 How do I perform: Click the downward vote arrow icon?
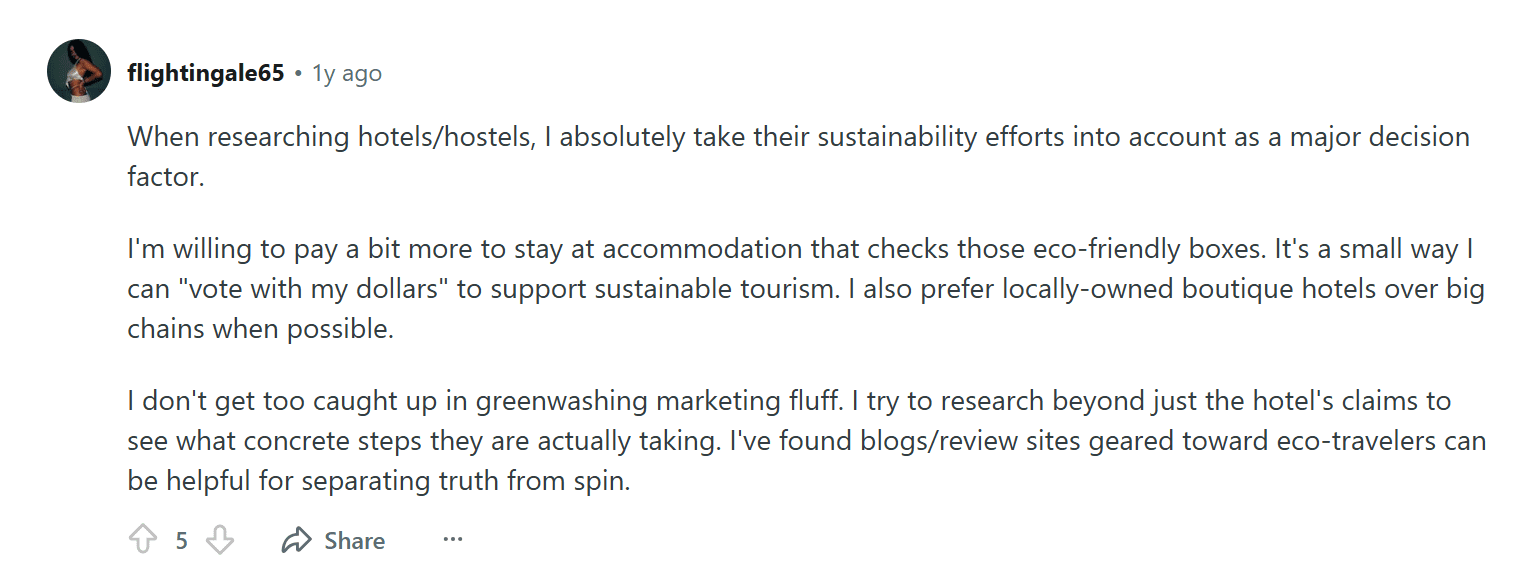pos(219,539)
